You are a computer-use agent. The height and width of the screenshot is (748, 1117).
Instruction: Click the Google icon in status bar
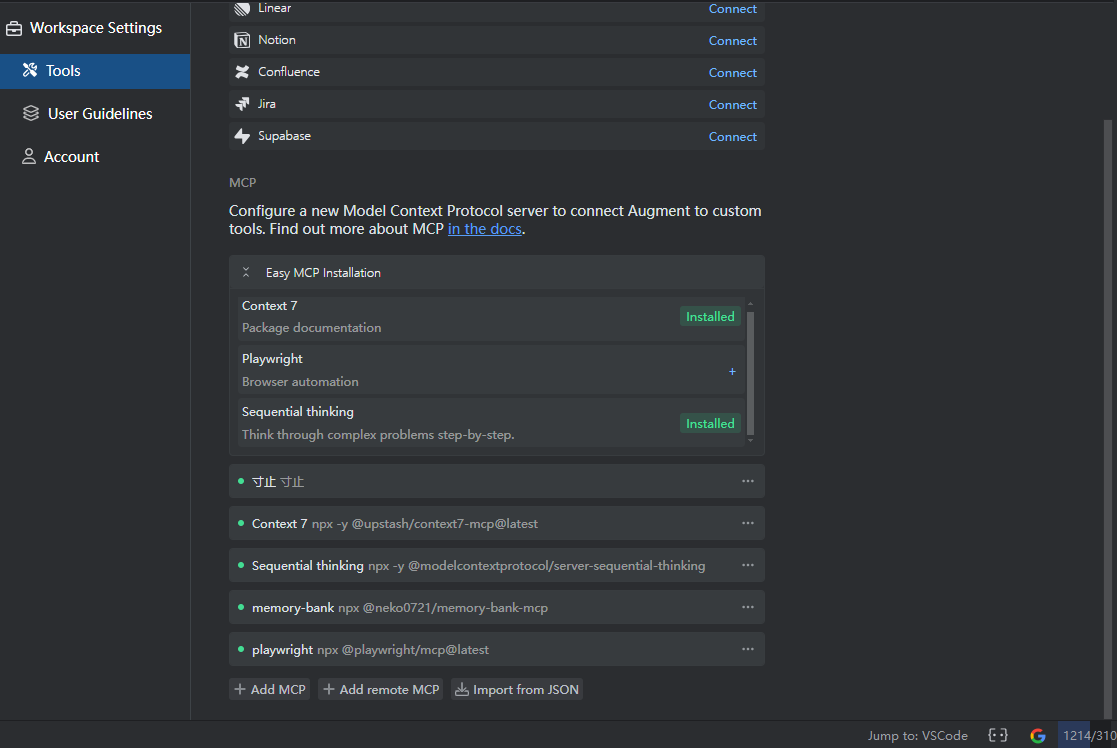1037,735
